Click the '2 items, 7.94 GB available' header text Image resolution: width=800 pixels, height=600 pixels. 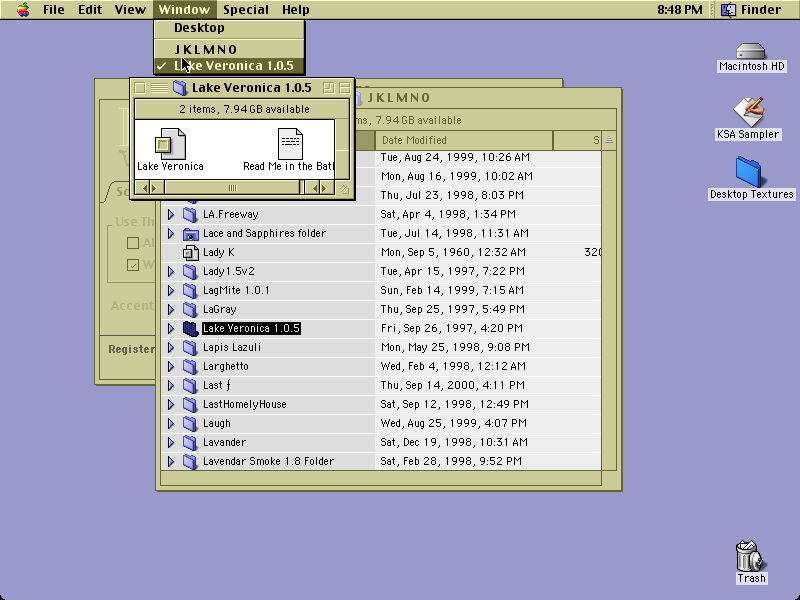pyautogui.click(x=244, y=109)
